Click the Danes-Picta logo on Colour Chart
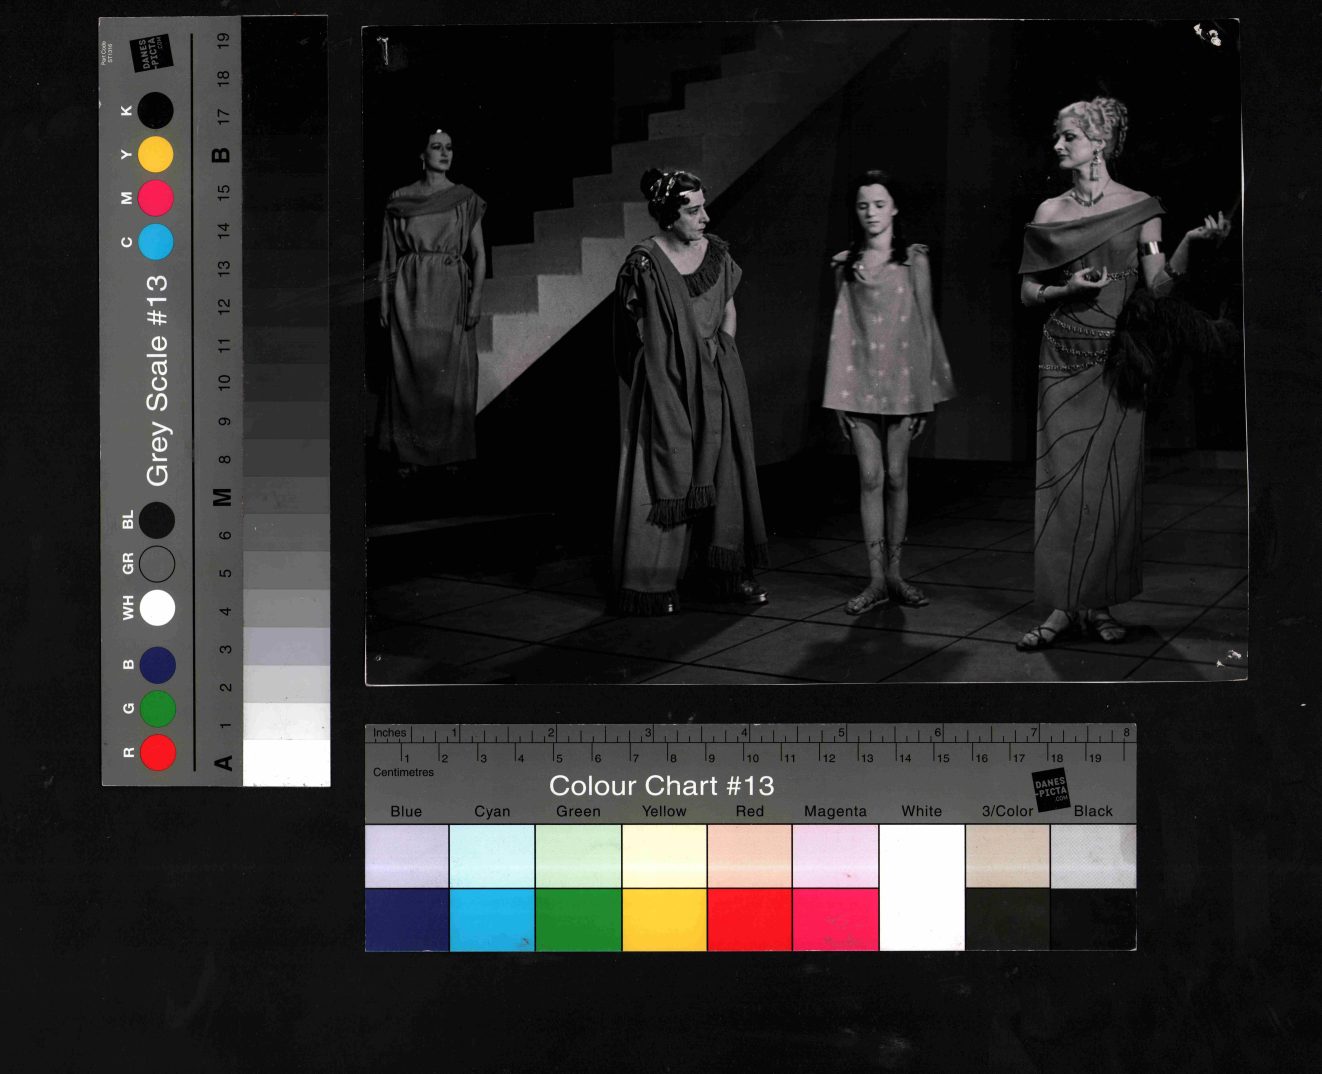Viewport: 1322px width, 1074px height. 1051,788
